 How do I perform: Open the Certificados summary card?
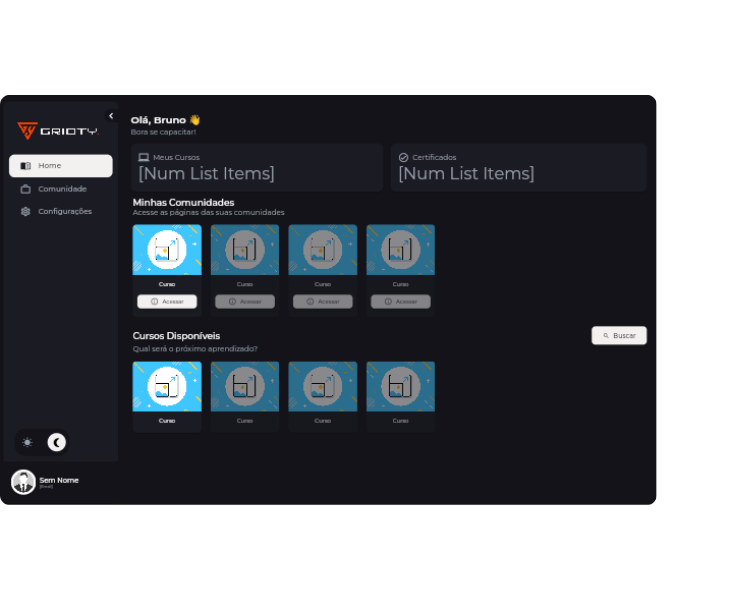(518, 167)
